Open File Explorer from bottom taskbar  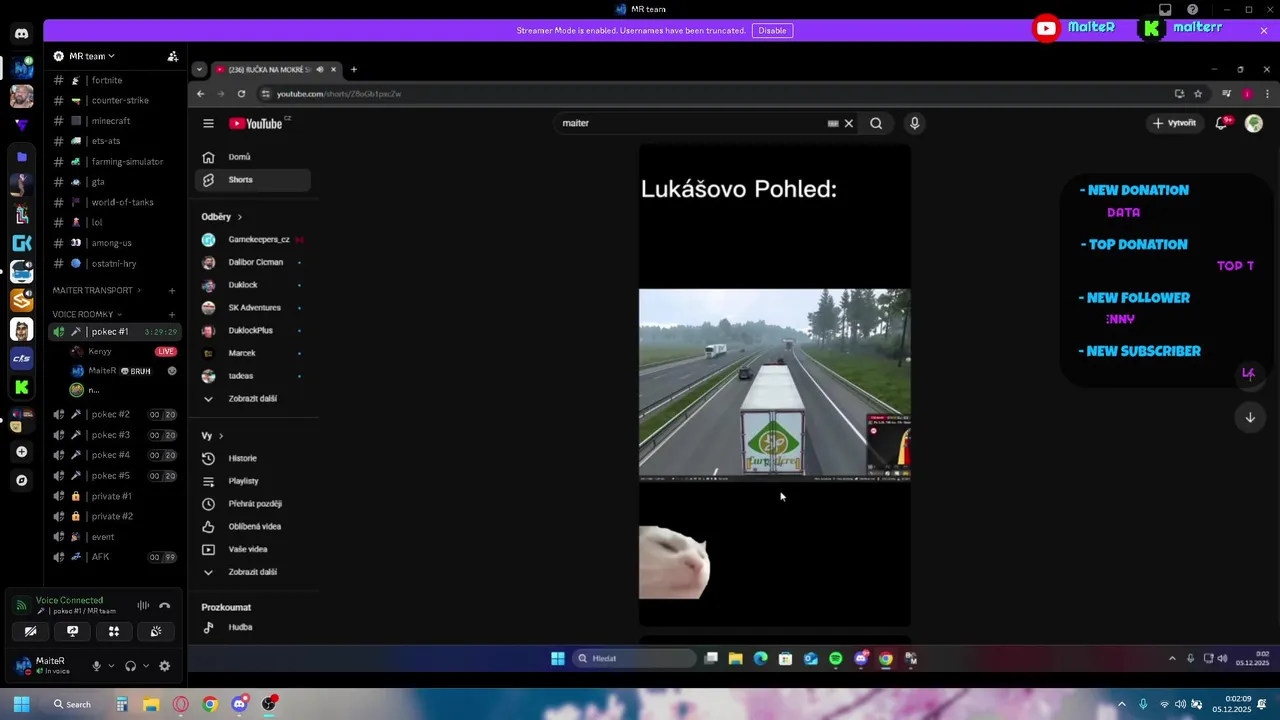coord(151,704)
